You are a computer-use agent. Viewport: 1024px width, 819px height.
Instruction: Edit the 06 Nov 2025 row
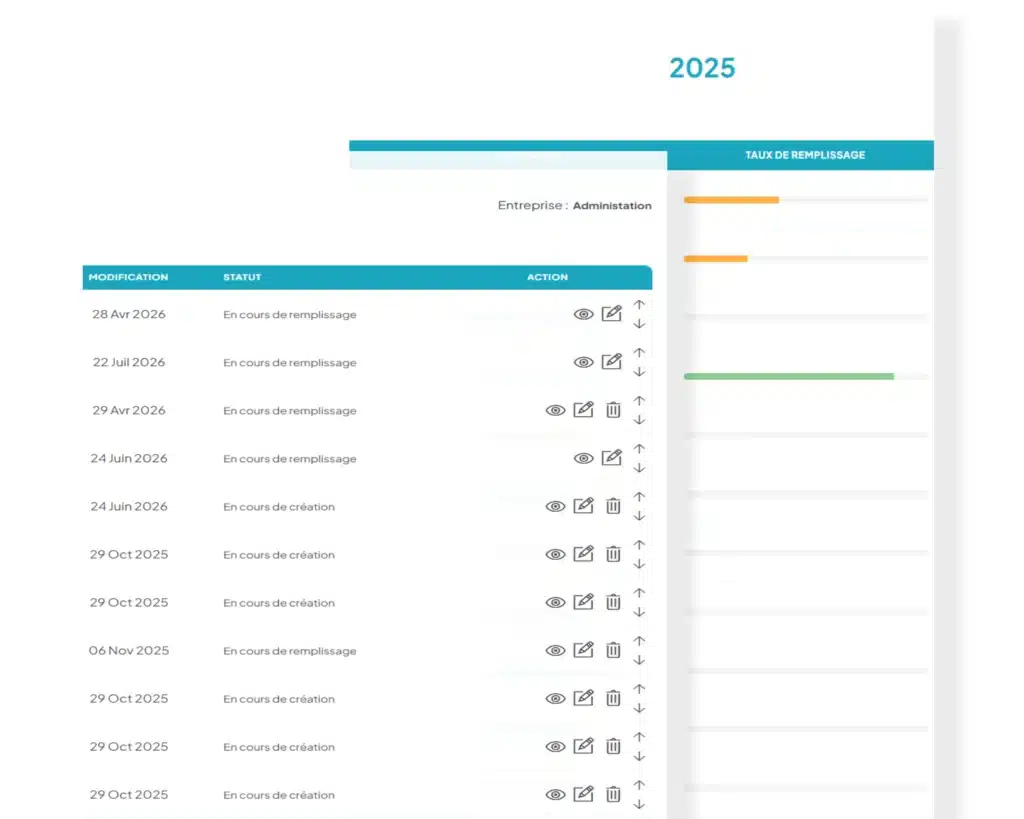coord(583,649)
